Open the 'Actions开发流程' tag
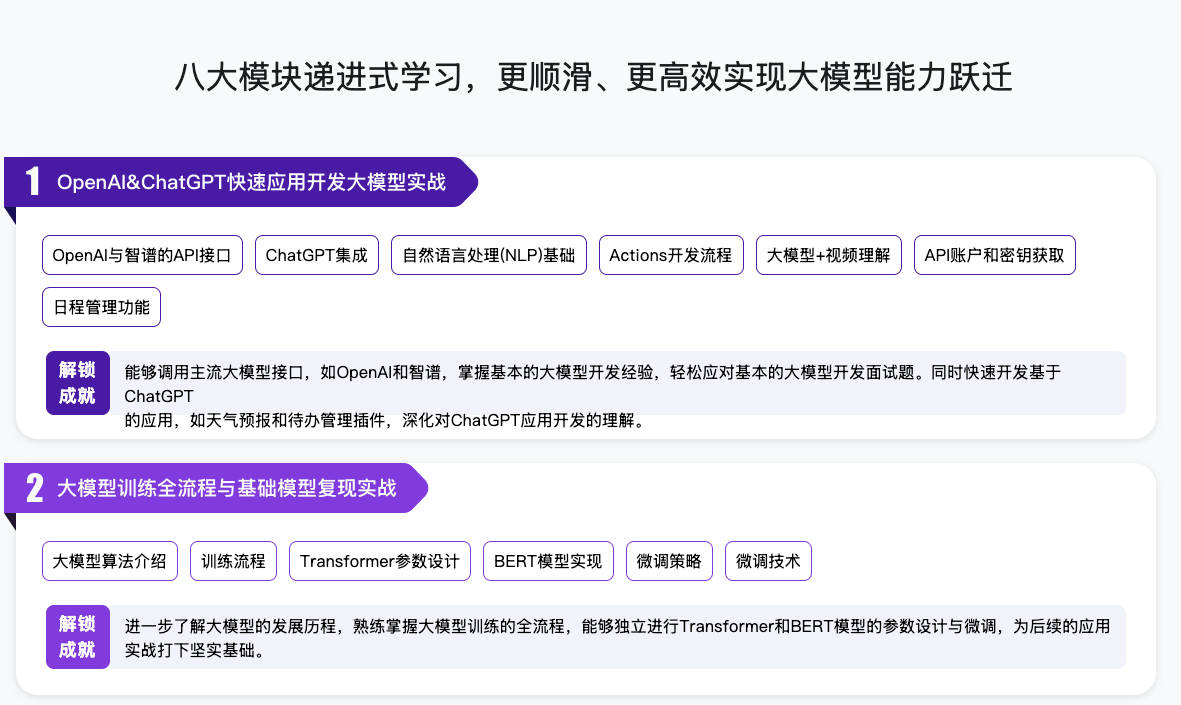 [x=670, y=255]
